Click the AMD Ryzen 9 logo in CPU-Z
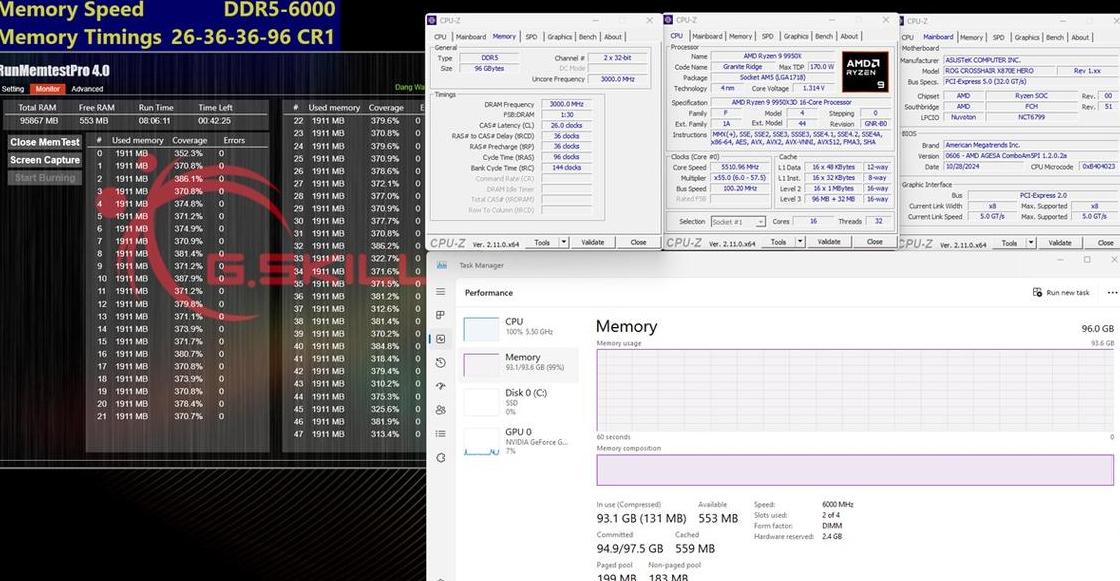The height and width of the screenshot is (581, 1120). pyautogui.click(x=865, y=71)
